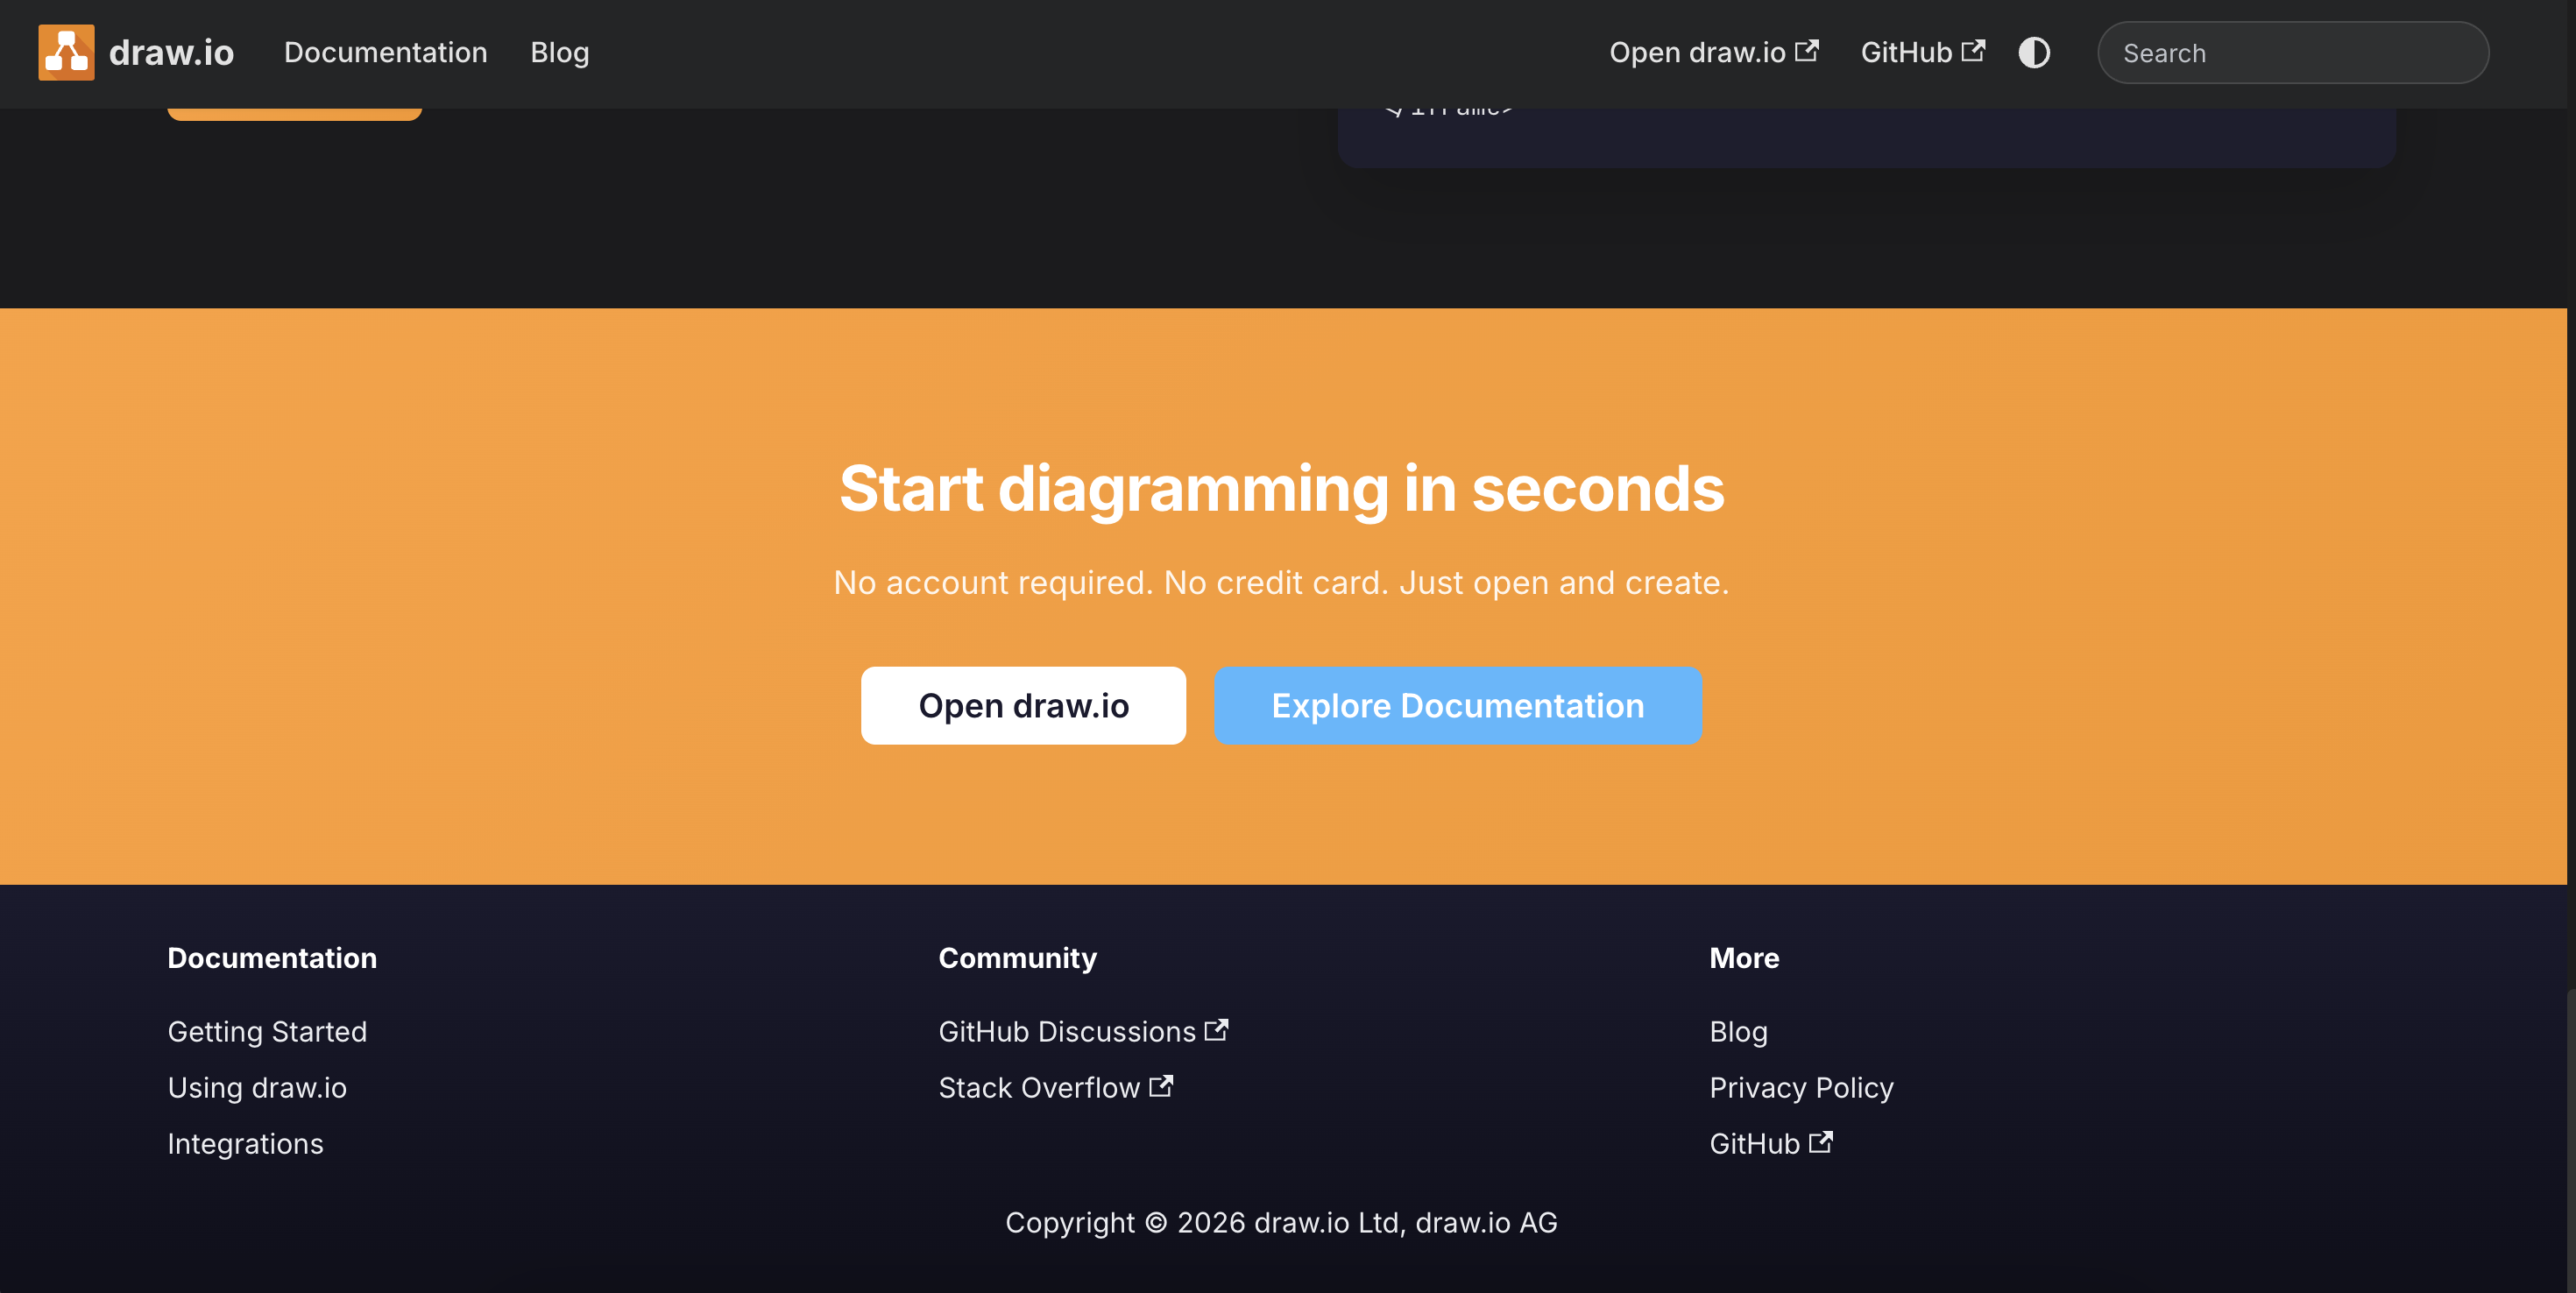Open the Documentation navbar menu item
The height and width of the screenshot is (1293, 2576).
point(385,52)
